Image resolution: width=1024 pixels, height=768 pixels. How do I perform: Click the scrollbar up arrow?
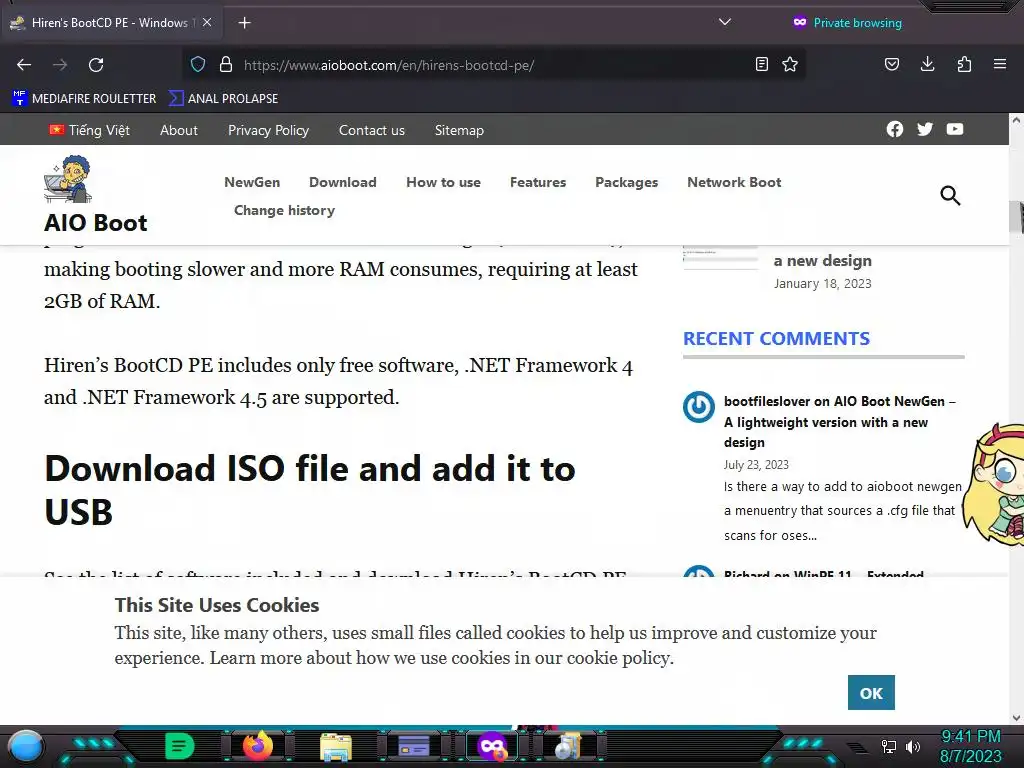pos(1016,120)
